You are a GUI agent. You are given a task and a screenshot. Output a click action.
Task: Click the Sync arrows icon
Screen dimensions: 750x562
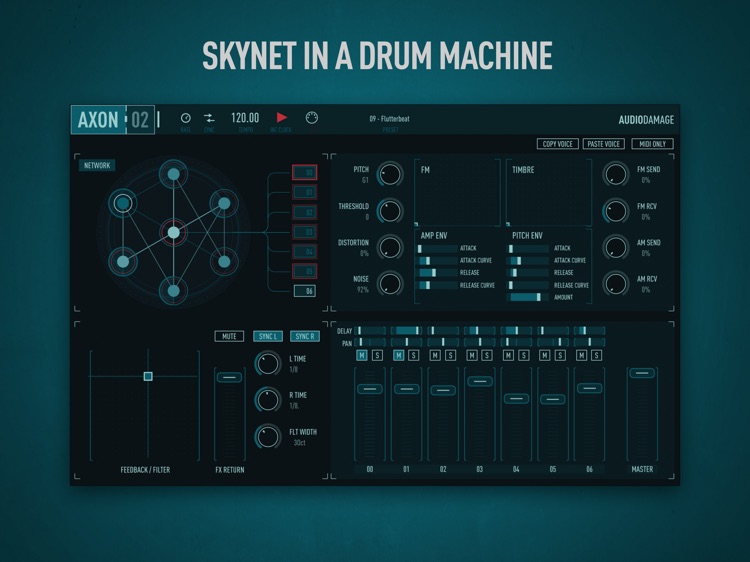click(x=209, y=118)
